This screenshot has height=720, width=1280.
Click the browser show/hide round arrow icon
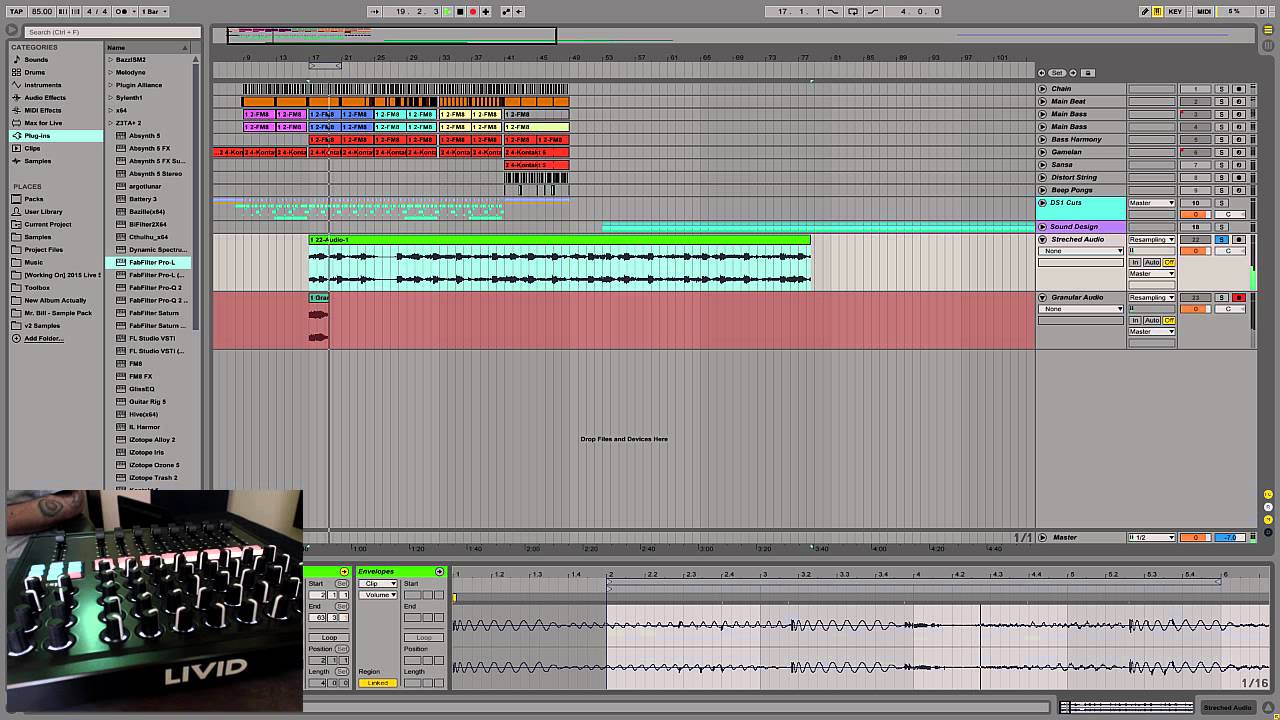pyautogui.click(x=13, y=31)
